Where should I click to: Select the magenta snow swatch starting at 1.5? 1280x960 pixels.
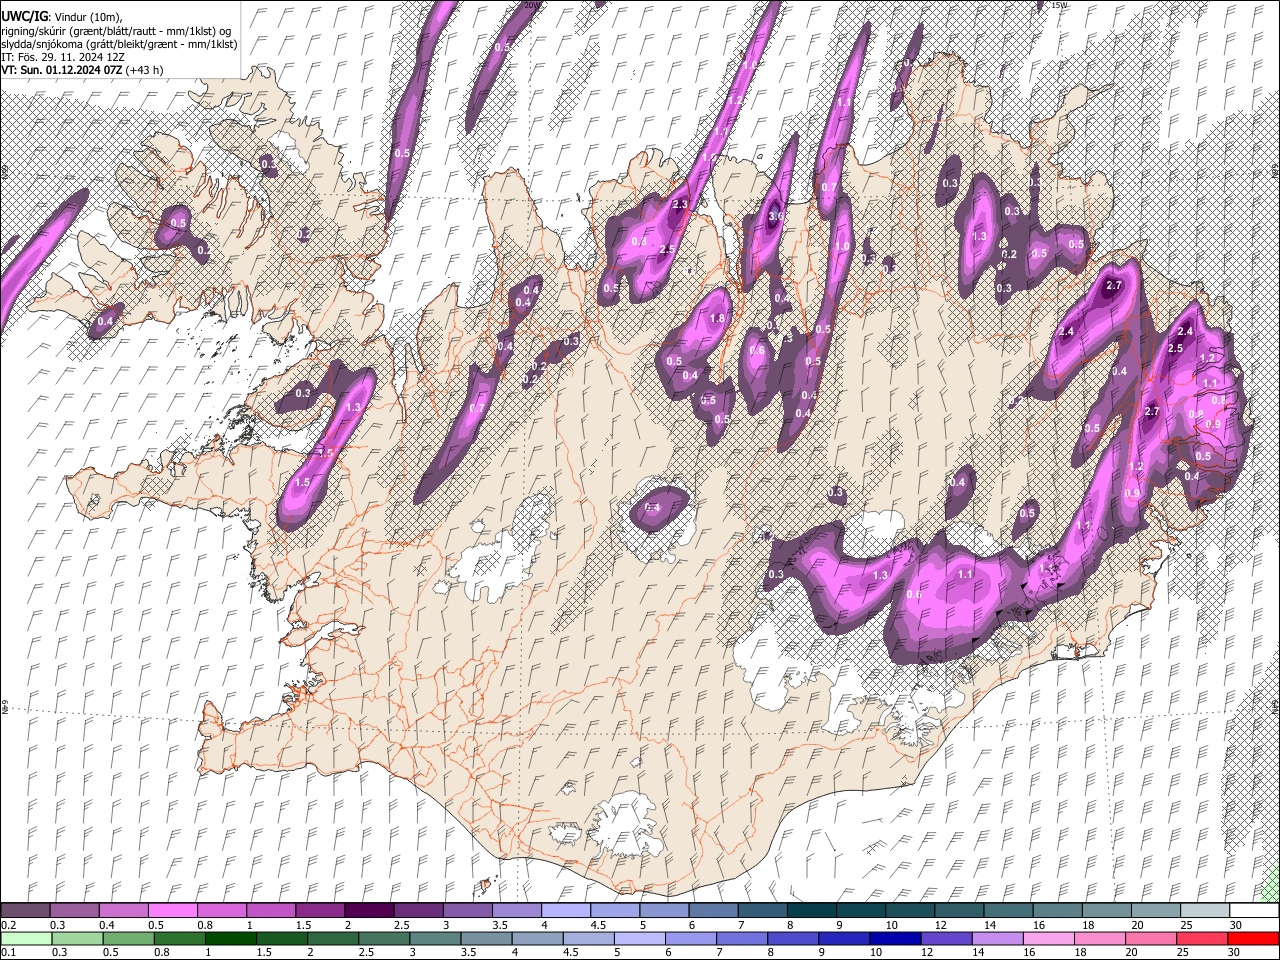pyautogui.click(x=320, y=910)
